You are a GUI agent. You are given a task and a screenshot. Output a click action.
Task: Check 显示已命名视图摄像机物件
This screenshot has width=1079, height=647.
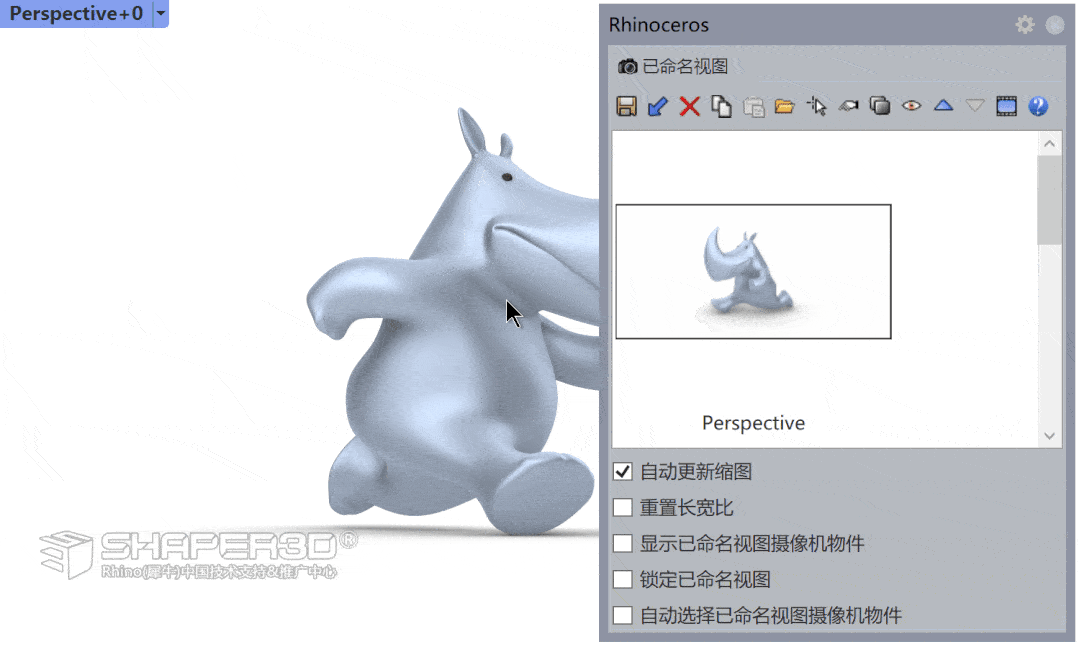[622, 543]
